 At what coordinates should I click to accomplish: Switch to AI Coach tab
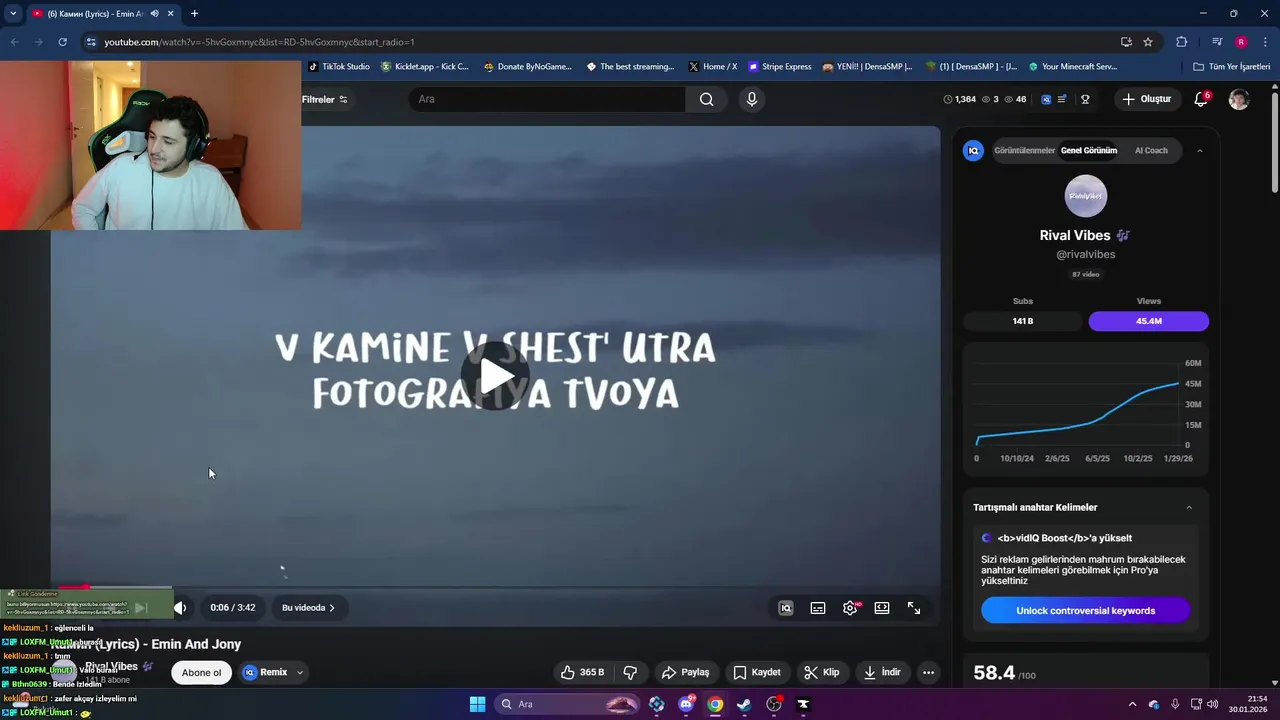[1151, 150]
